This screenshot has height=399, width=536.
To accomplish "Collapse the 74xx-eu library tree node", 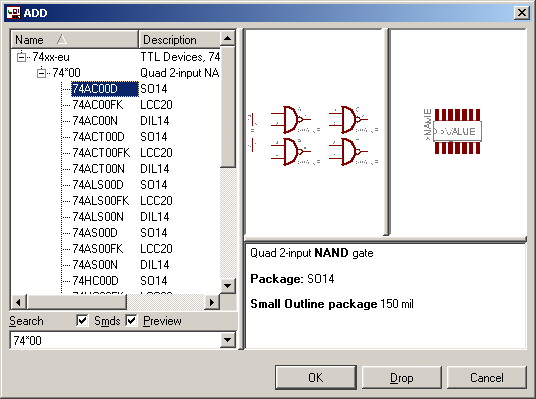I will 22,57.
